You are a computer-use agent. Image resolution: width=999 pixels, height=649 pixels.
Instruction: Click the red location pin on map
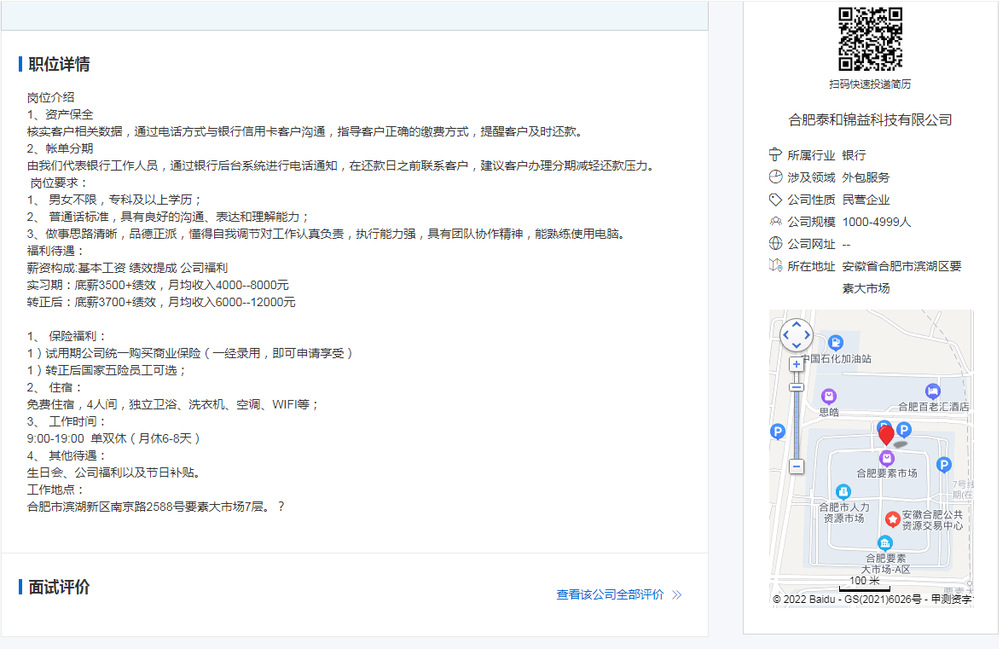[x=886, y=435]
